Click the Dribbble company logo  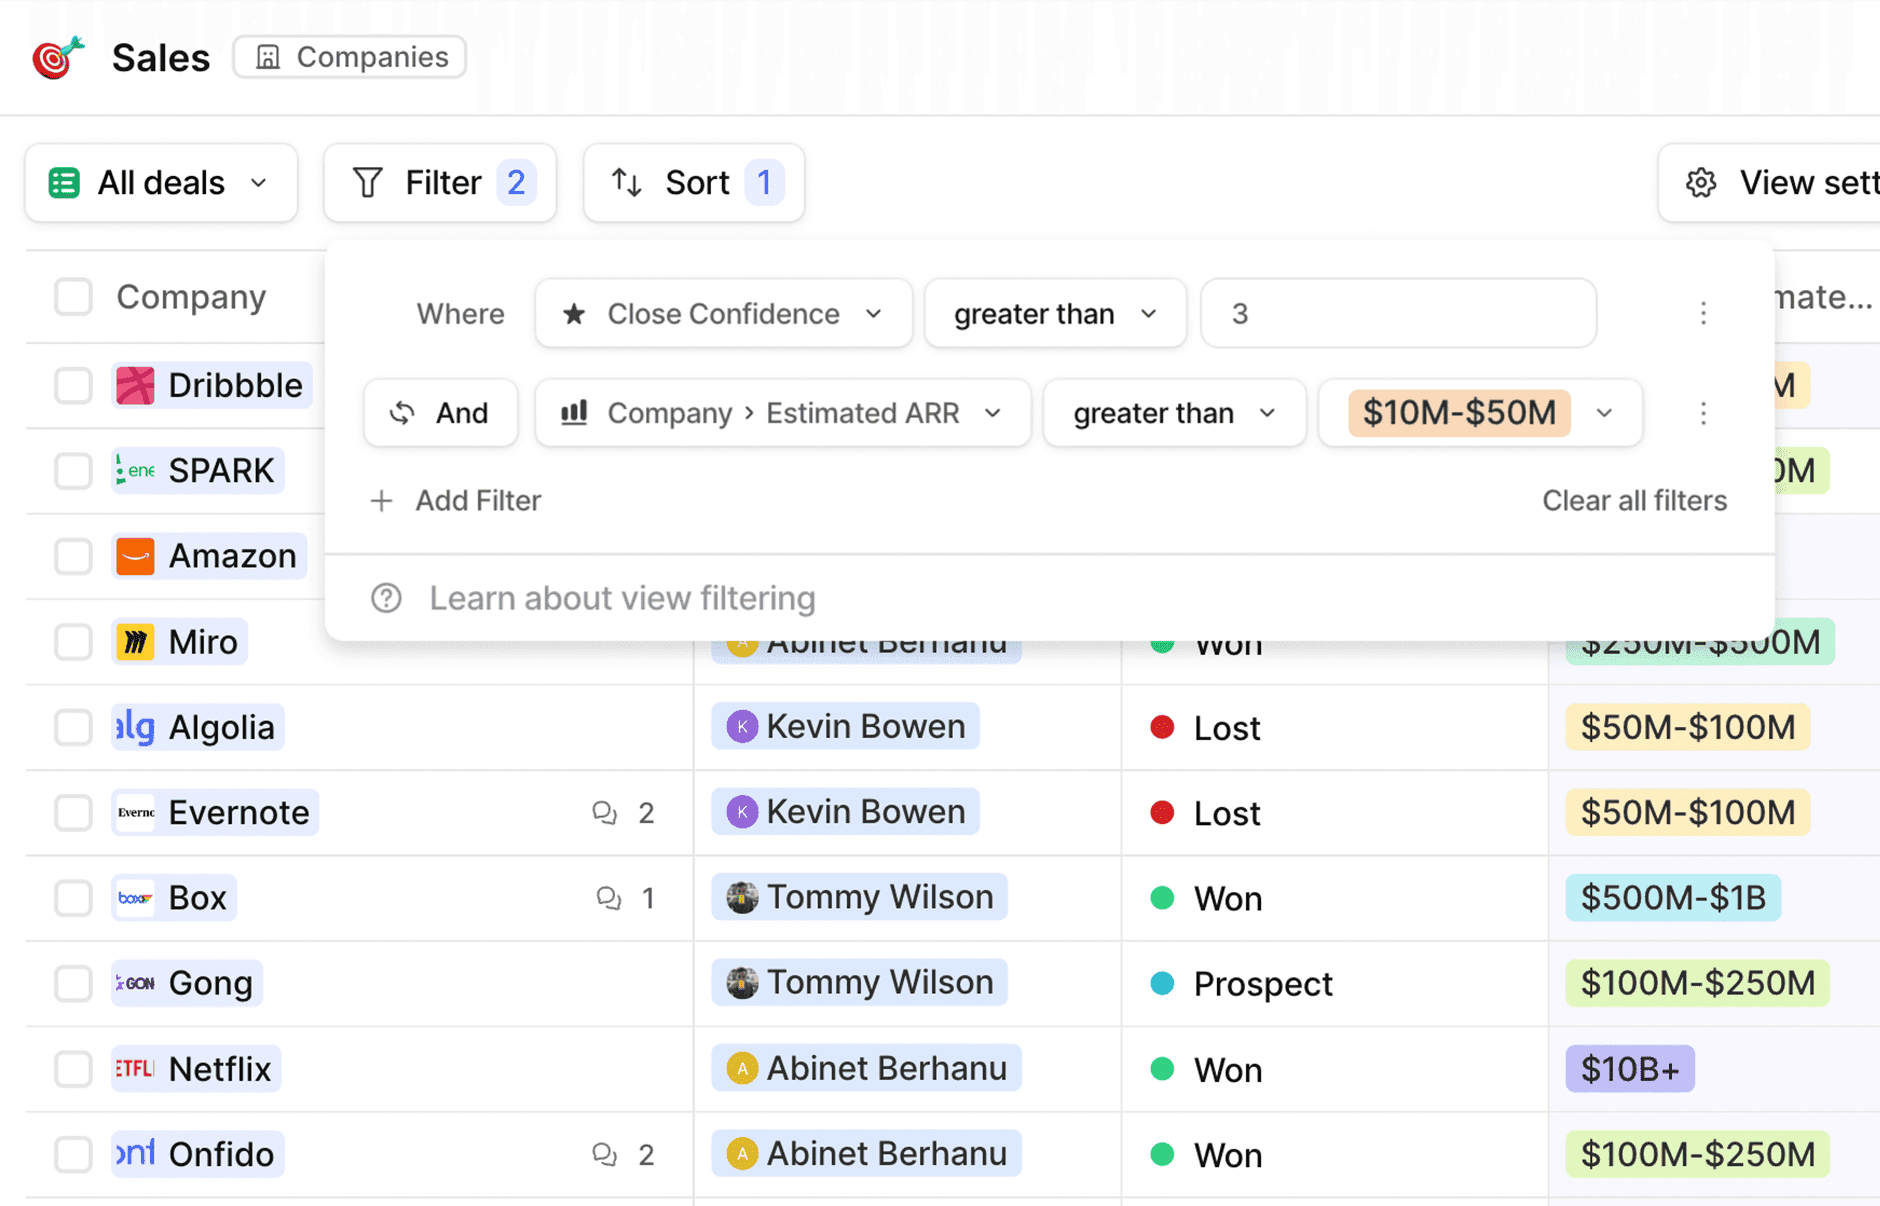click(134, 385)
